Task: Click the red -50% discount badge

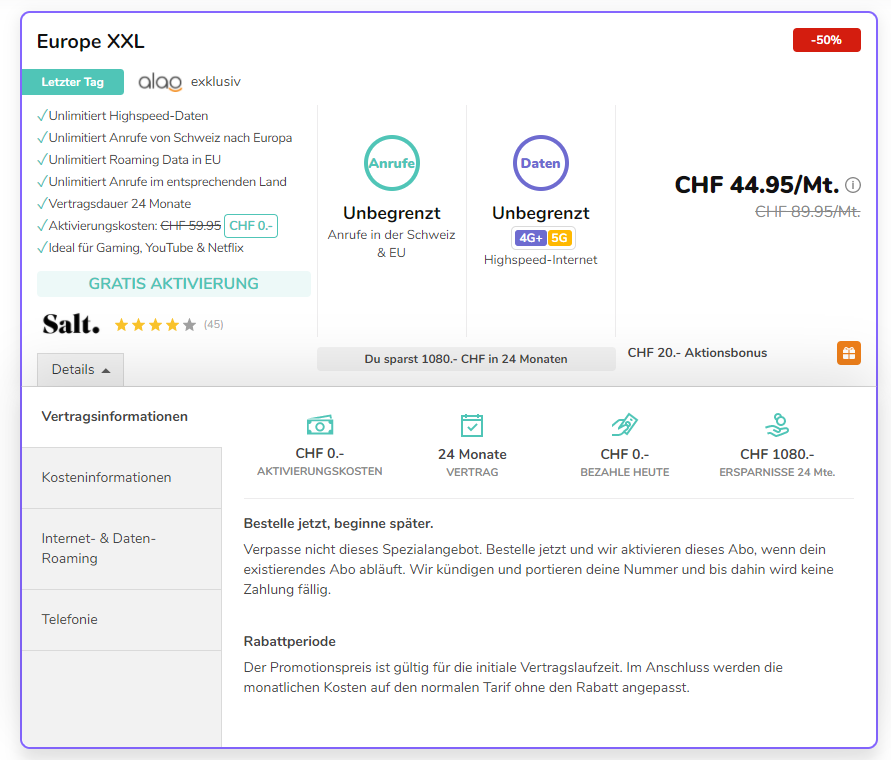Action: tap(826, 40)
